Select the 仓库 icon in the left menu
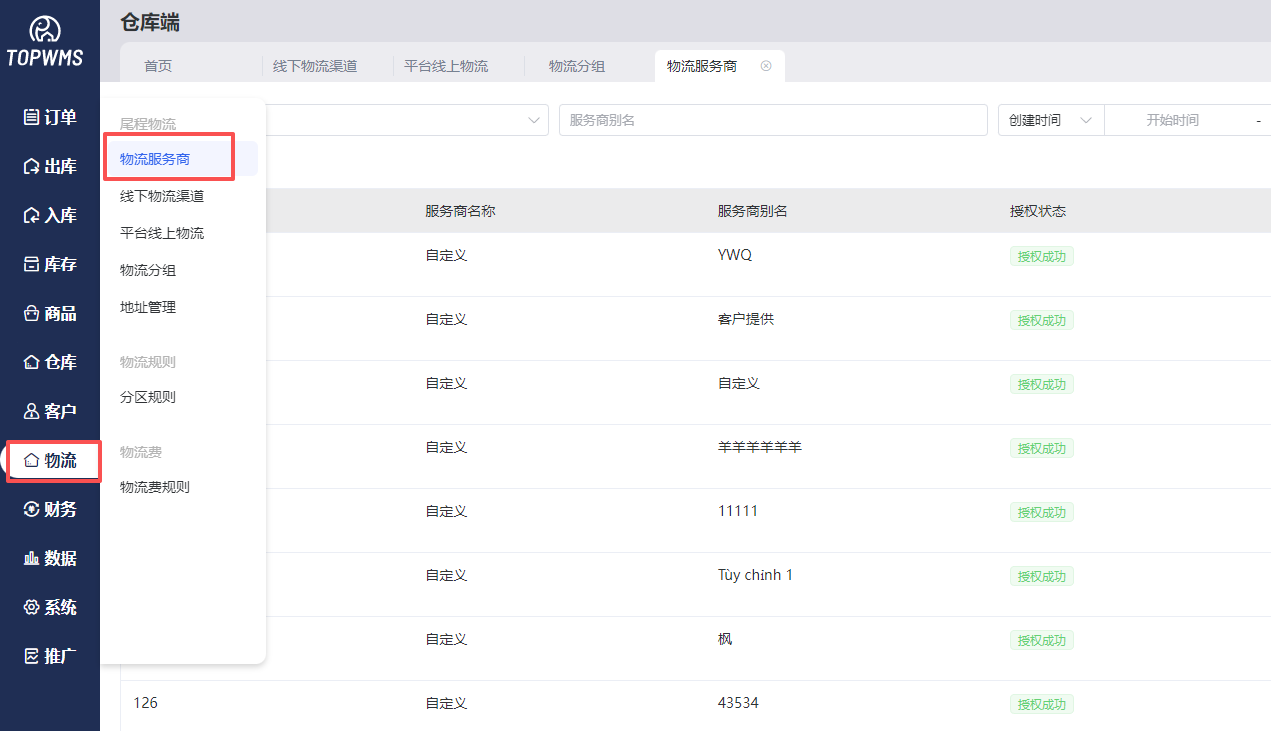 click(x=50, y=362)
